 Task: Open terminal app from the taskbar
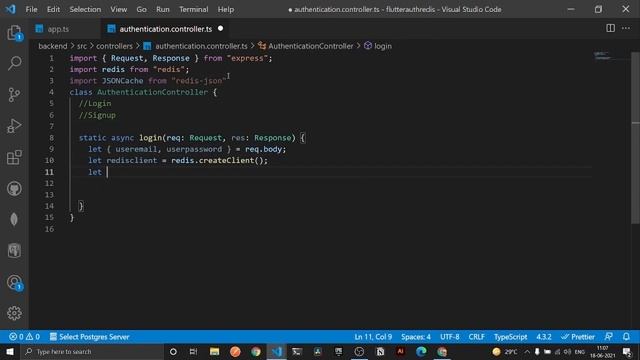click(297, 351)
